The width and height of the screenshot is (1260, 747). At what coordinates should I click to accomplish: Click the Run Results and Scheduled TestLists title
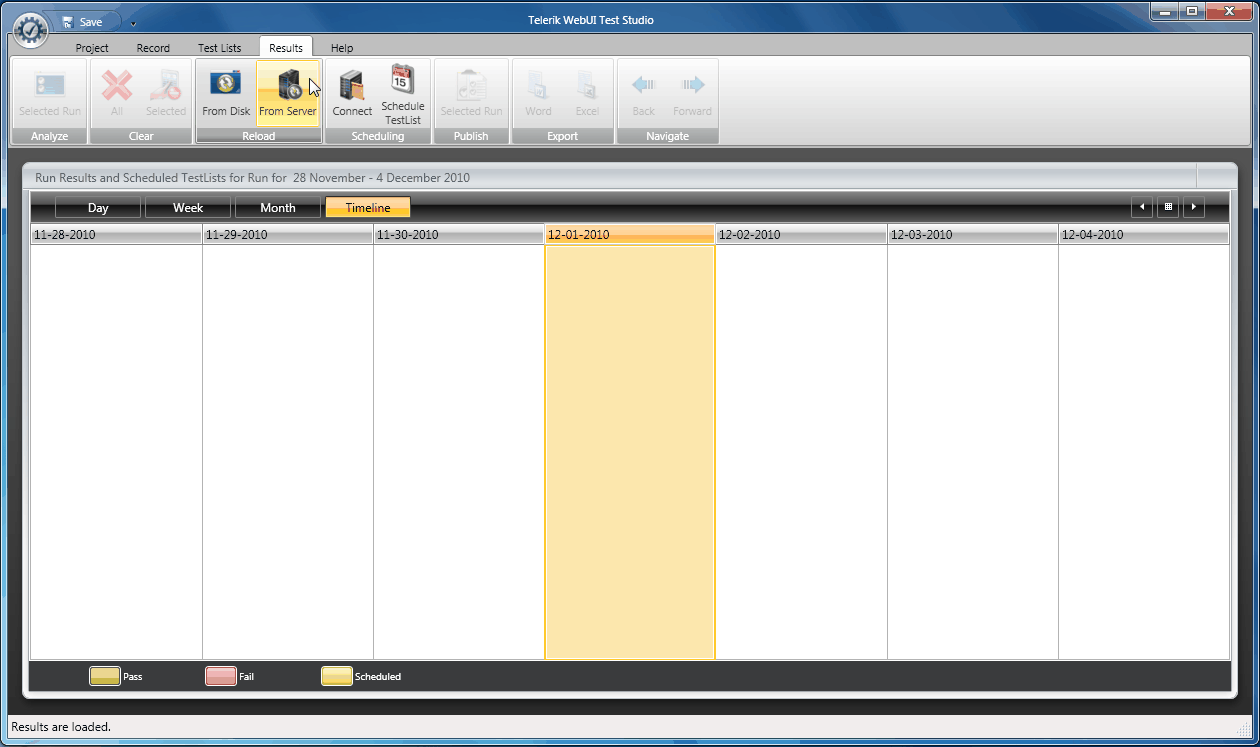[x=252, y=178]
